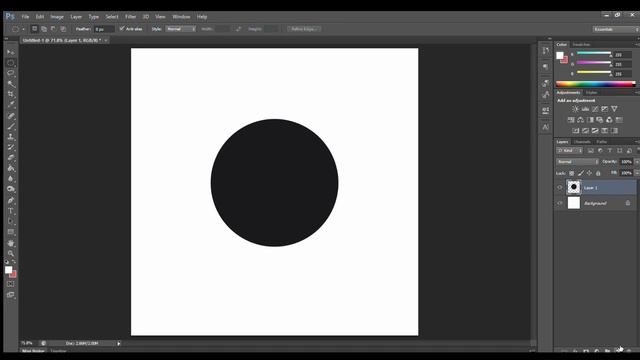Select the Dodge tool
The width and height of the screenshot is (640, 360).
(x=11, y=189)
